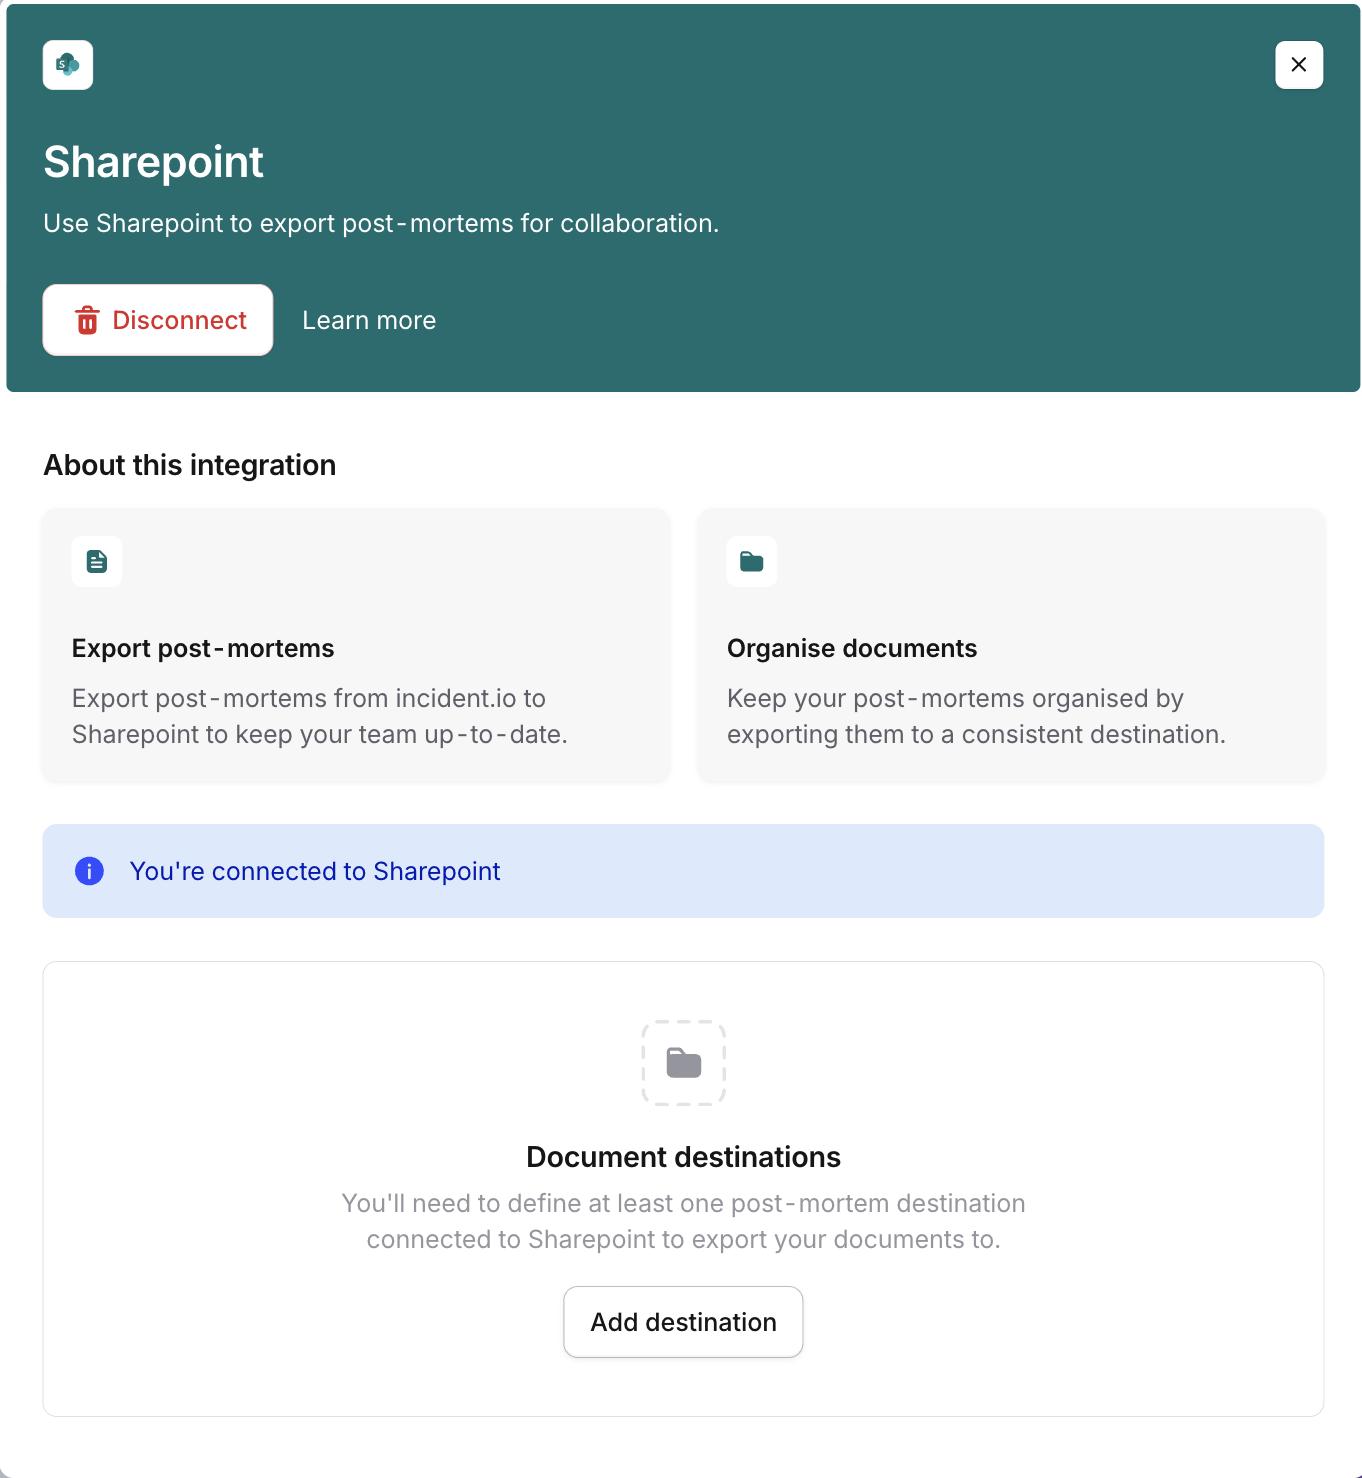Click the blue info icon in banner

90,871
